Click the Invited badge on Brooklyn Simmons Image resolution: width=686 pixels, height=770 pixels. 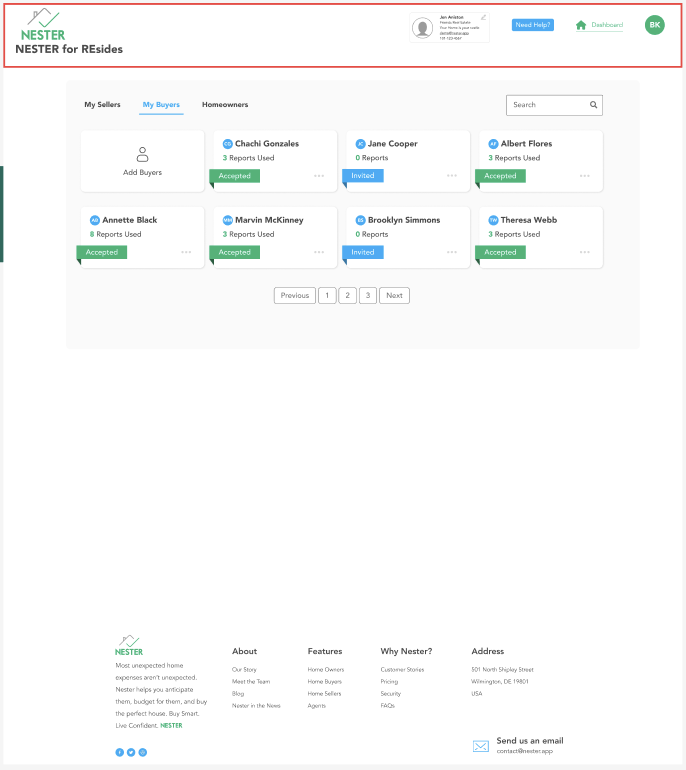[x=363, y=252]
